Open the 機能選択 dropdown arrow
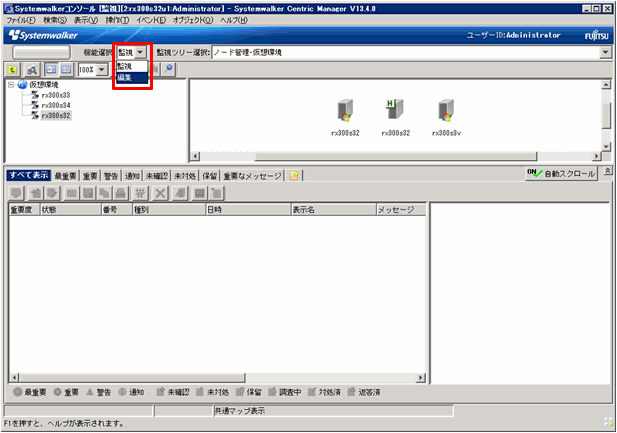 pyautogui.click(x=140, y=52)
